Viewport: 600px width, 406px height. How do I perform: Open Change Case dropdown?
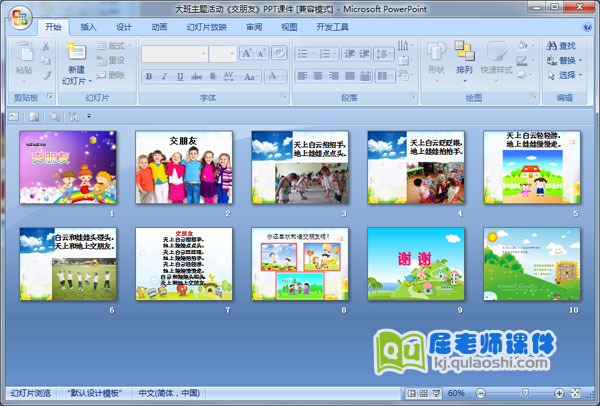[251, 77]
